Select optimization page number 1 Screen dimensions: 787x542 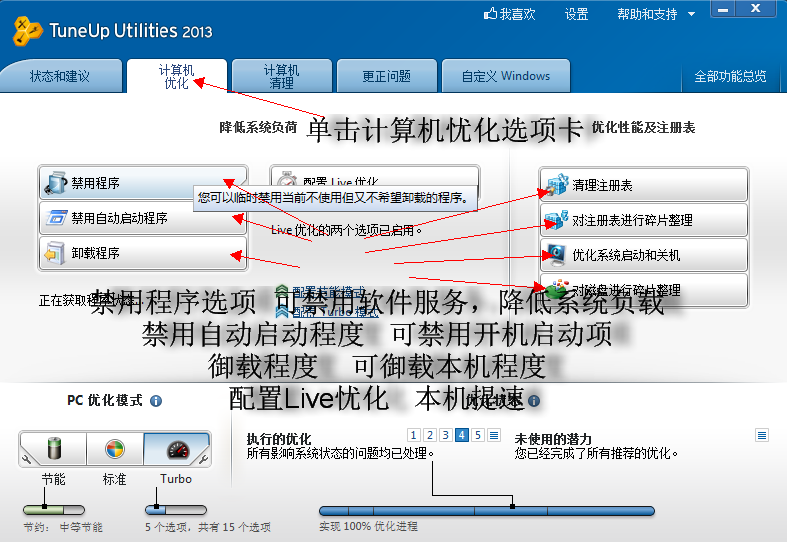tap(414, 435)
